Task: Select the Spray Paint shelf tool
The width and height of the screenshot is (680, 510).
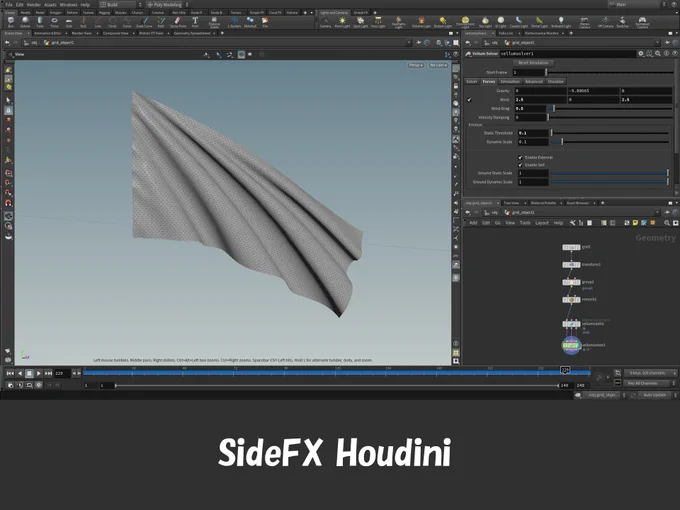Action: [178, 22]
